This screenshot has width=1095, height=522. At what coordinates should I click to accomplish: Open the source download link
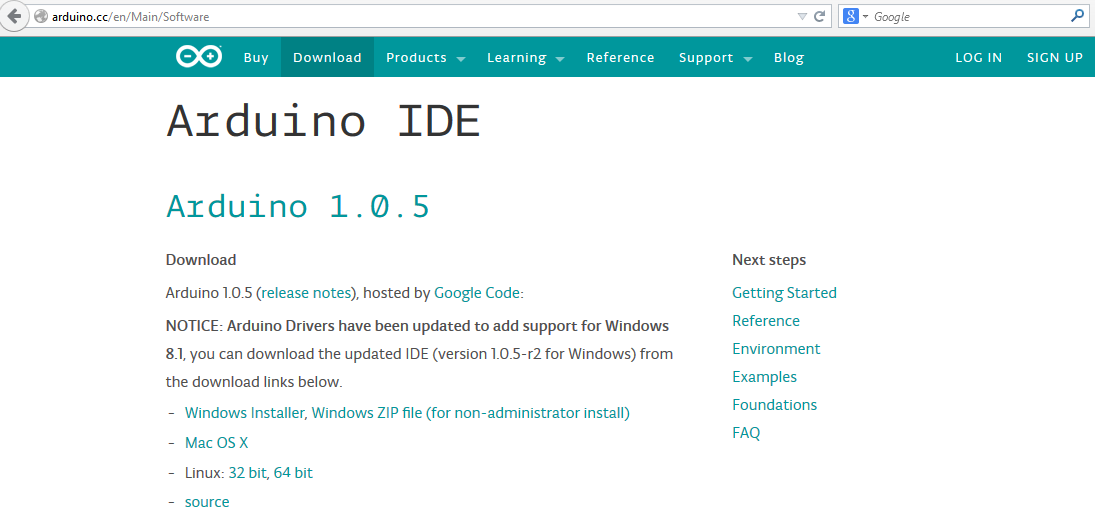tap(207, 502)
